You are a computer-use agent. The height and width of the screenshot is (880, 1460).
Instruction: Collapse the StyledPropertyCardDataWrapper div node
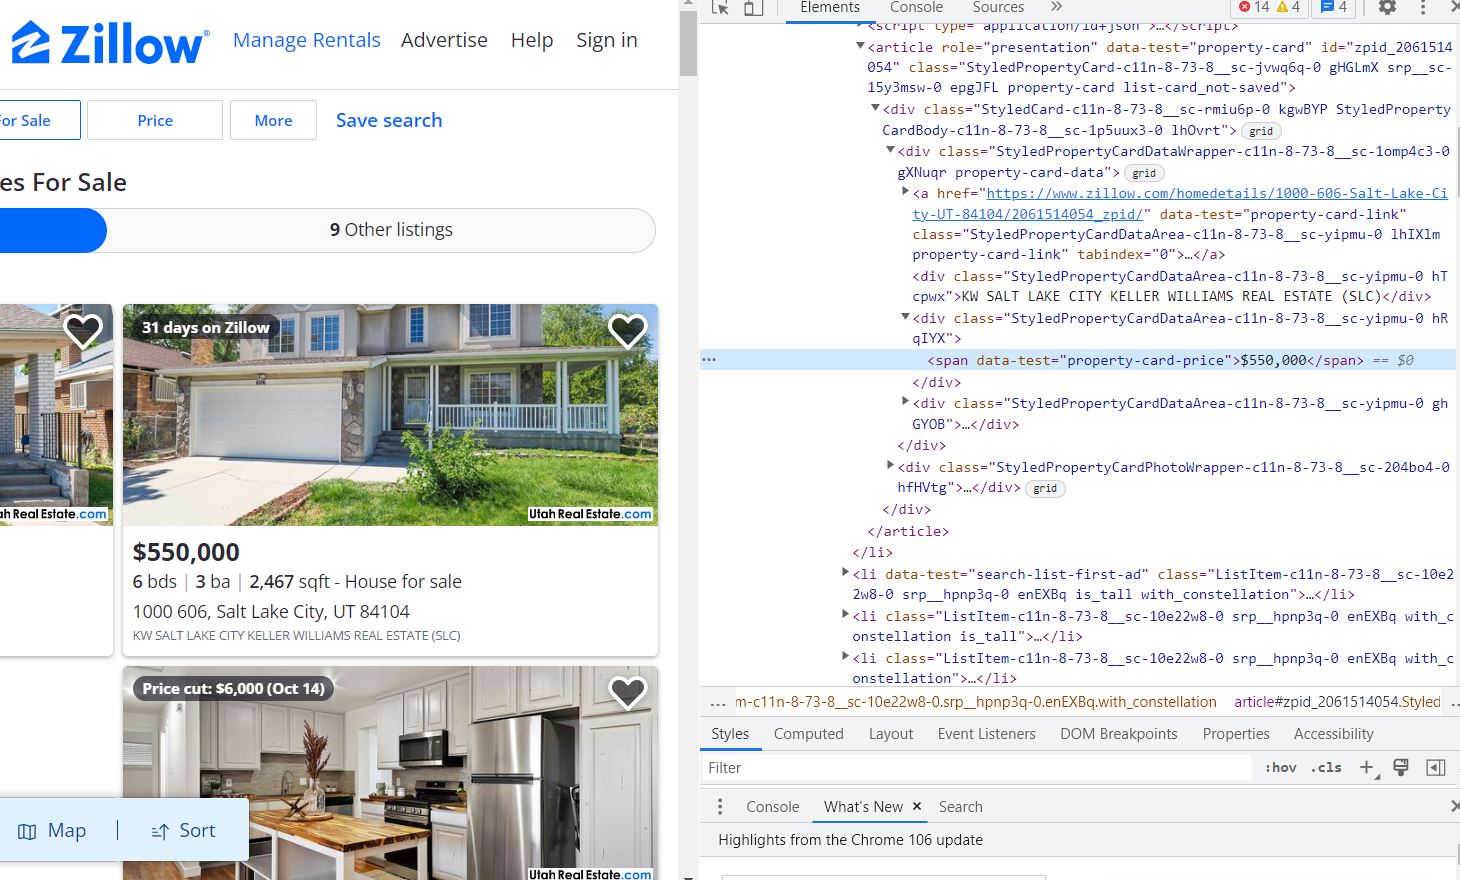point(890,150)
